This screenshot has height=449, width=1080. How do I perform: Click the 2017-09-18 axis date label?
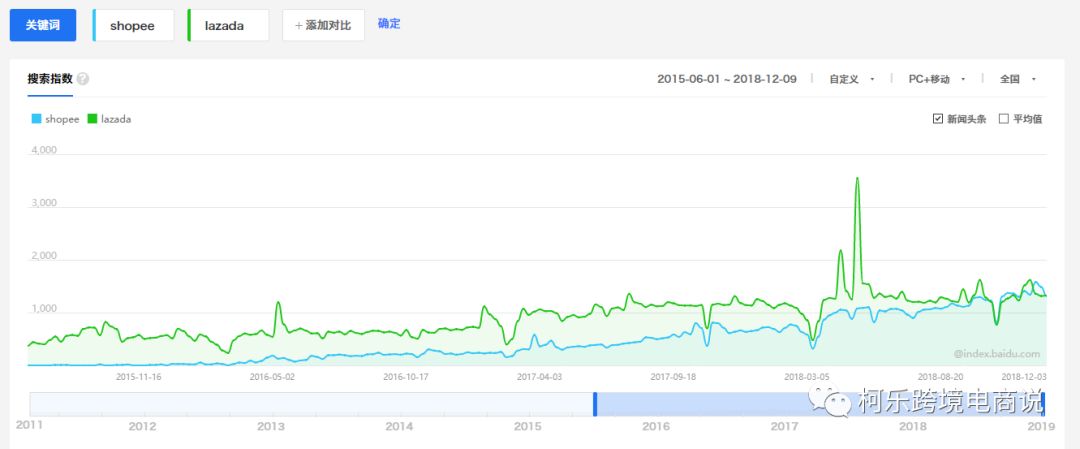pyautogui.click(x=673, y=377)
